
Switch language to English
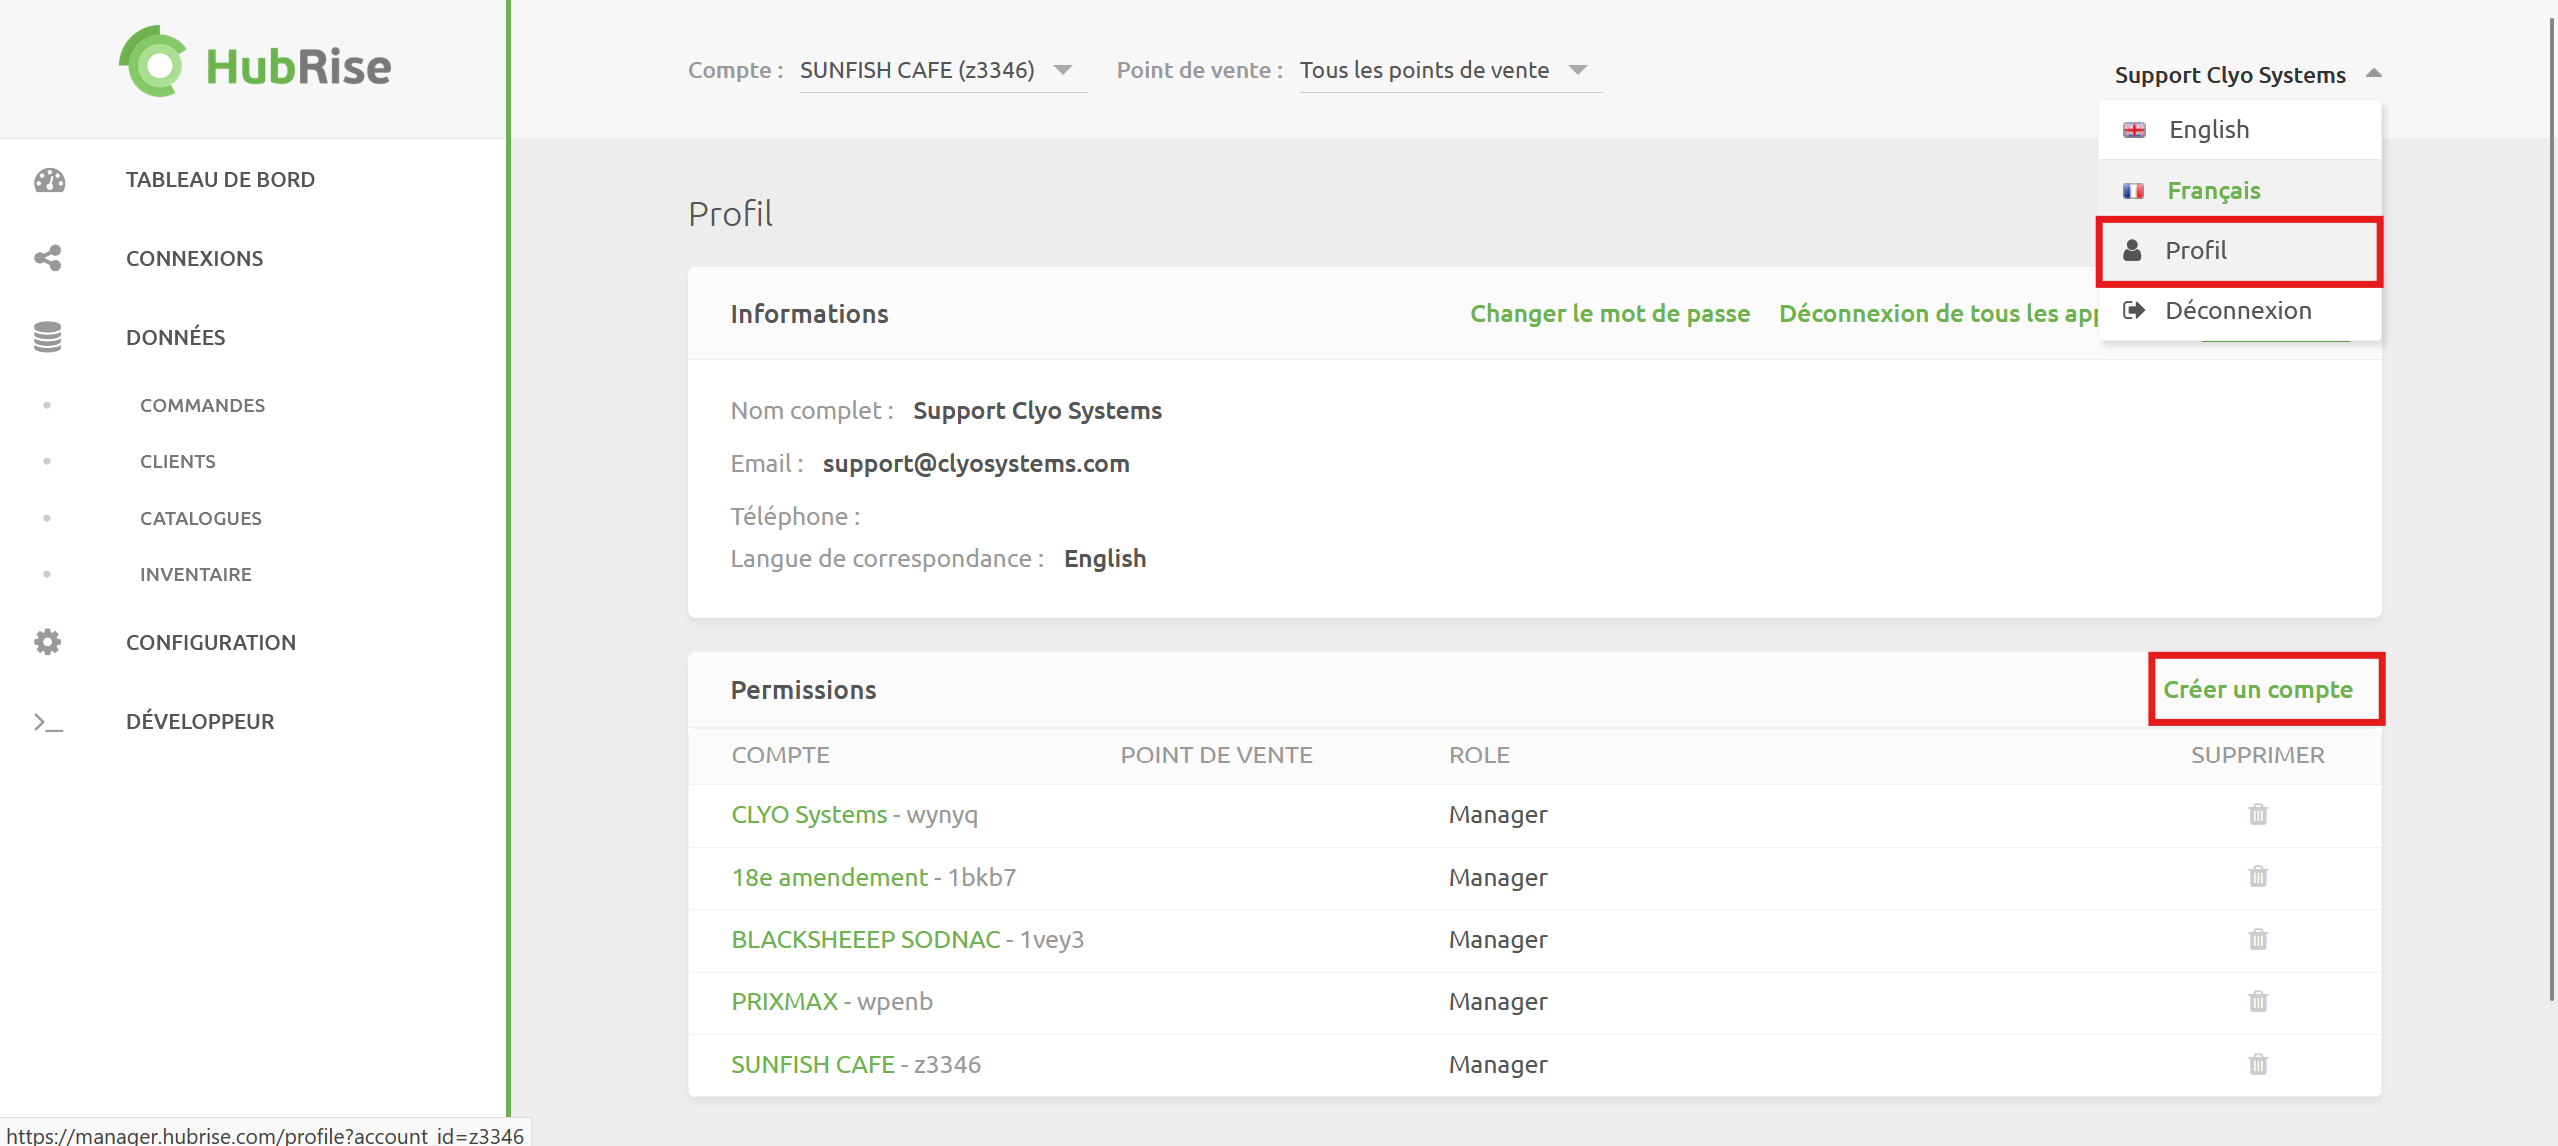point(2208,130)
